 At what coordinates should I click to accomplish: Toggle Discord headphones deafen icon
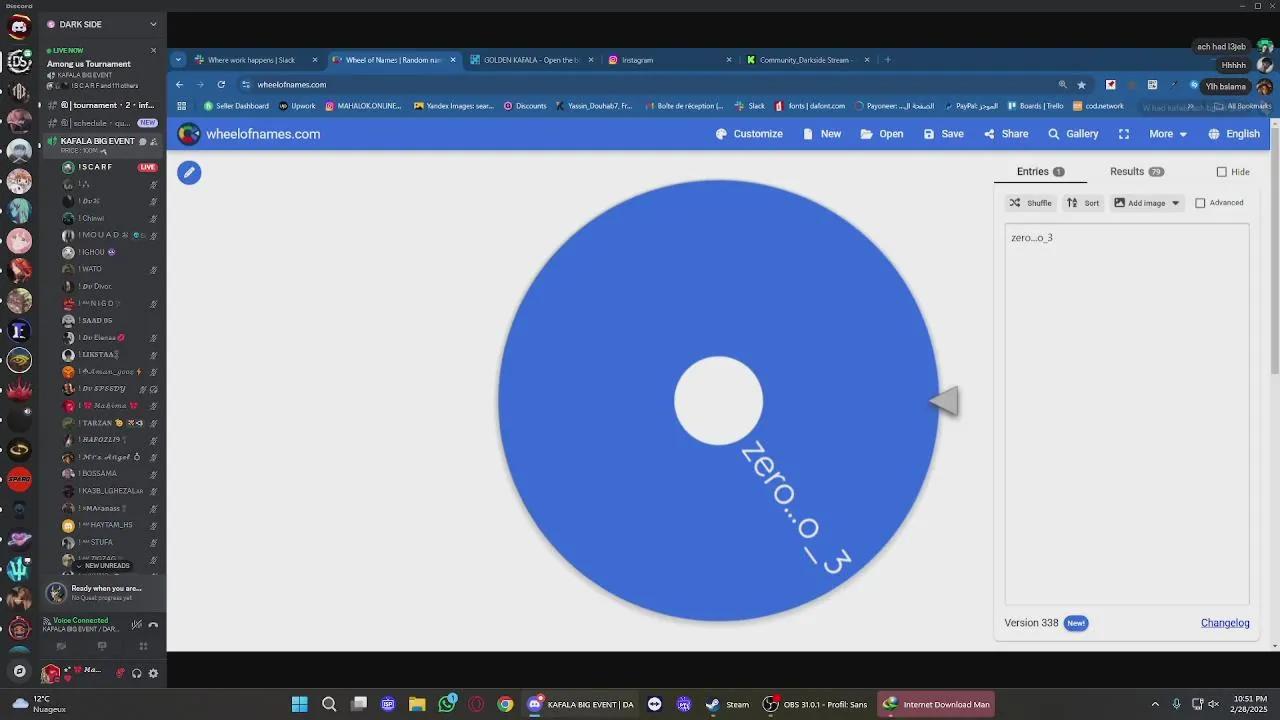click(x=137, y=673)
